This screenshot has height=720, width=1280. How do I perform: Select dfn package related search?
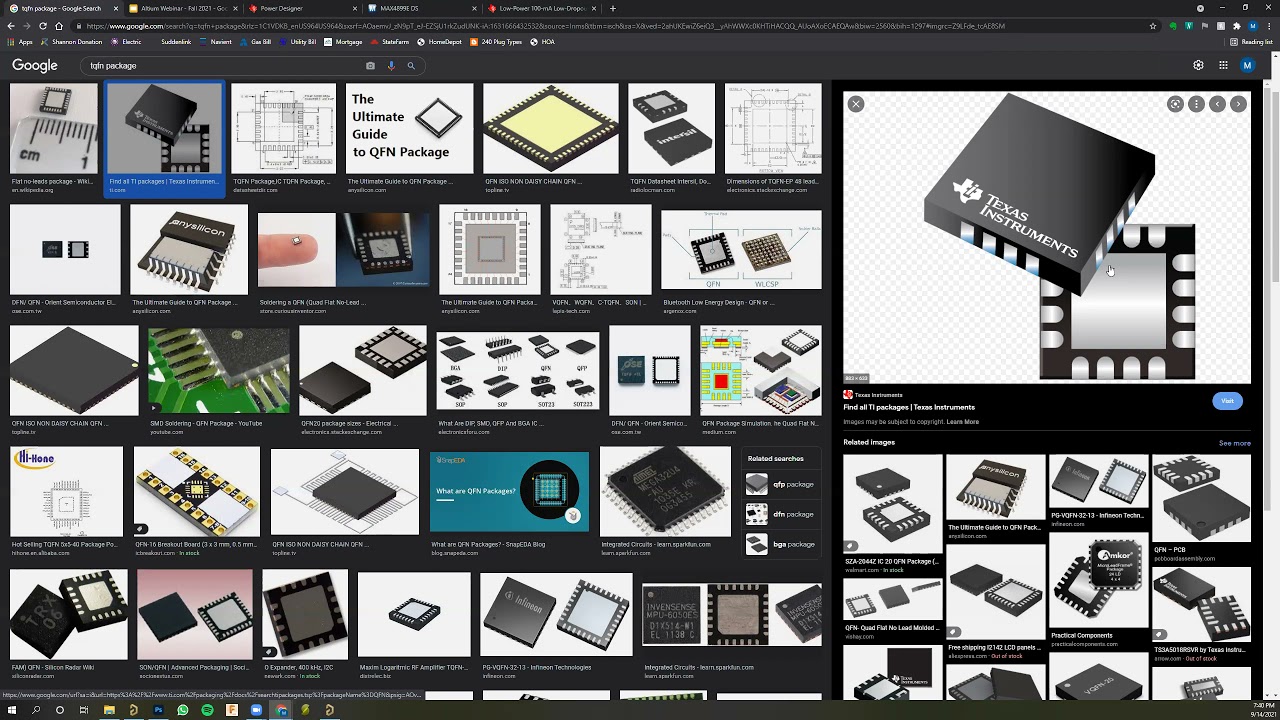782,514
